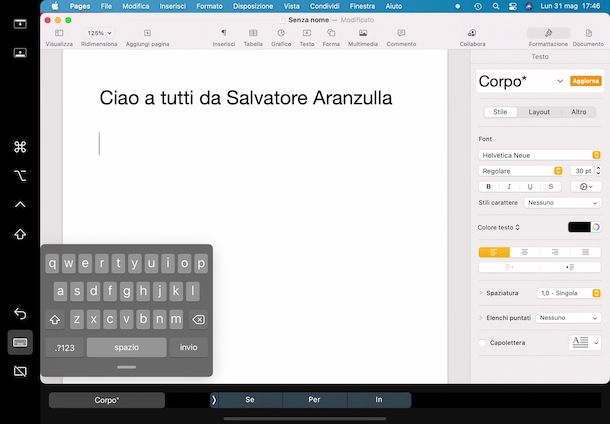
Task: Hide the on-screen keyboard via sidebar icon
Action: coord(20,342)
